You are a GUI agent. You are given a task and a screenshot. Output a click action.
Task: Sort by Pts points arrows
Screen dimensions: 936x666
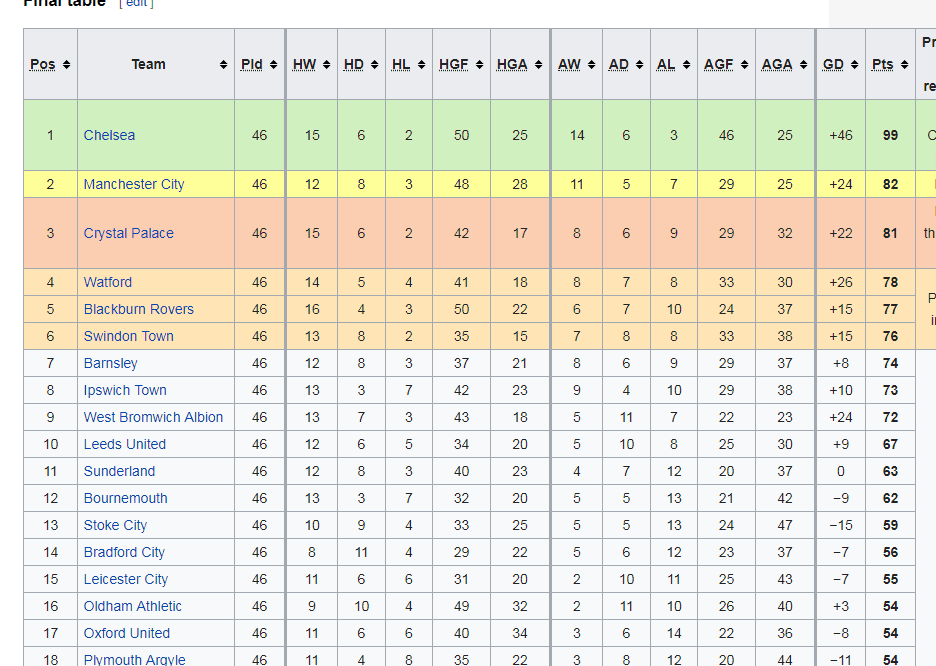pyautogui.click(x=904, y=64)
